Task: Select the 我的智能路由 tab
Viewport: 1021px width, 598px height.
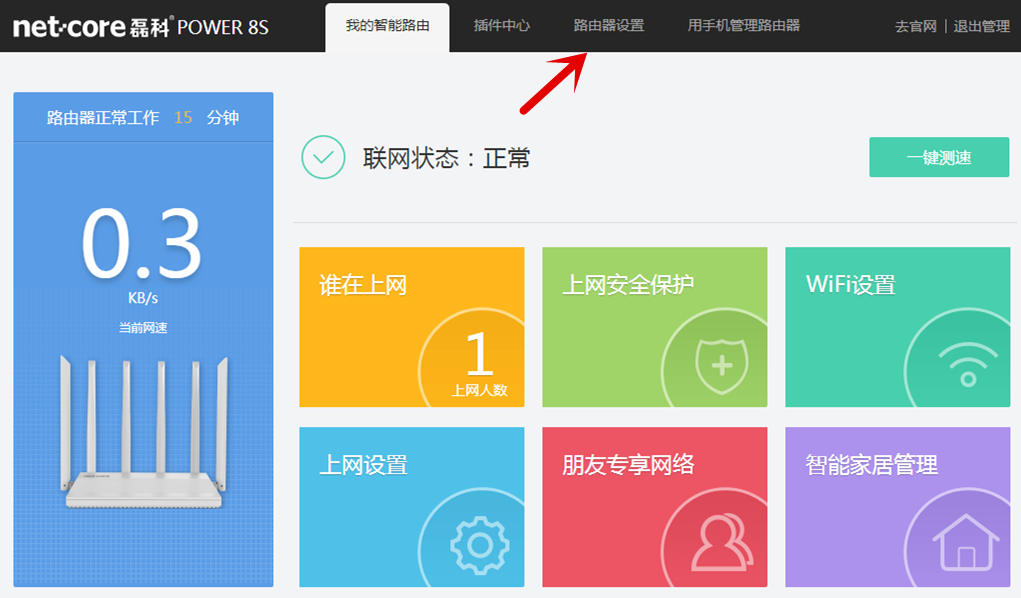Action: 387,25
